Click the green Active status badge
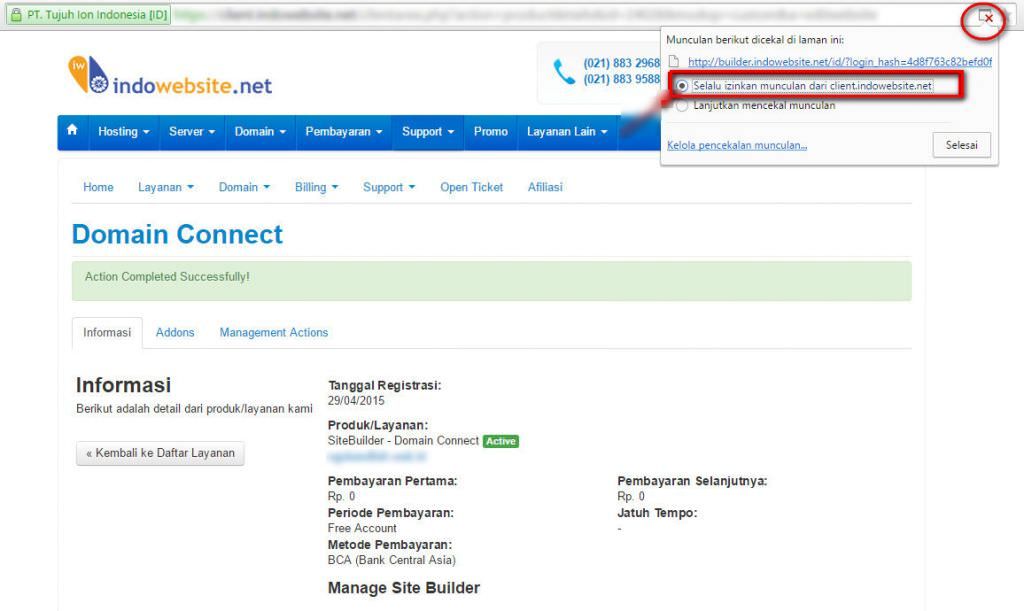The width and height of the screenshot is (1024, 611). click(500, 441)
